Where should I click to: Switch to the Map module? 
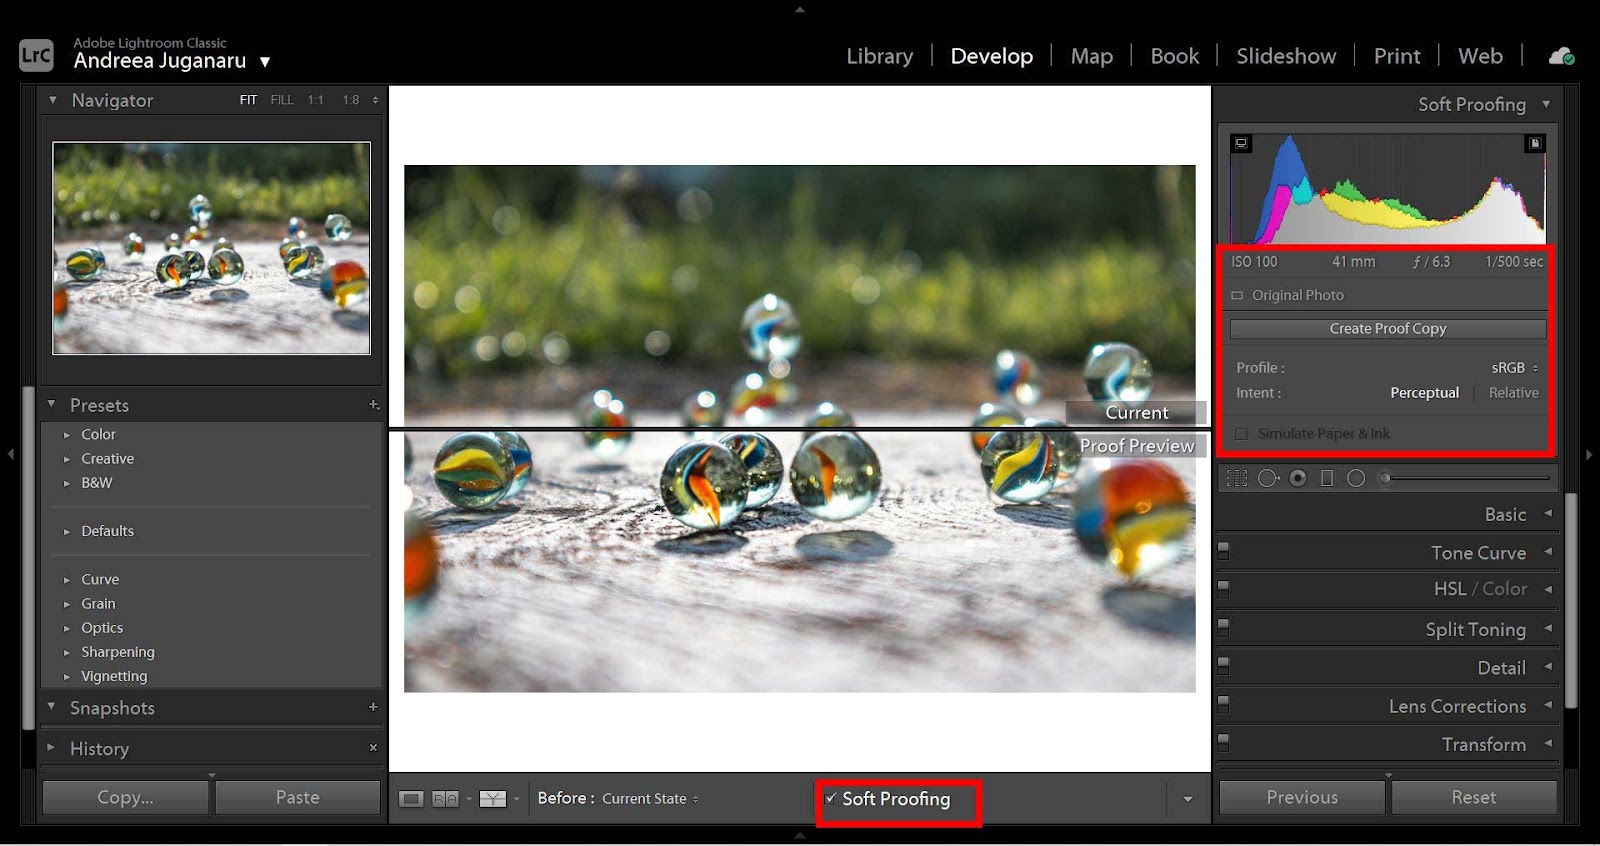point(1091,56)
